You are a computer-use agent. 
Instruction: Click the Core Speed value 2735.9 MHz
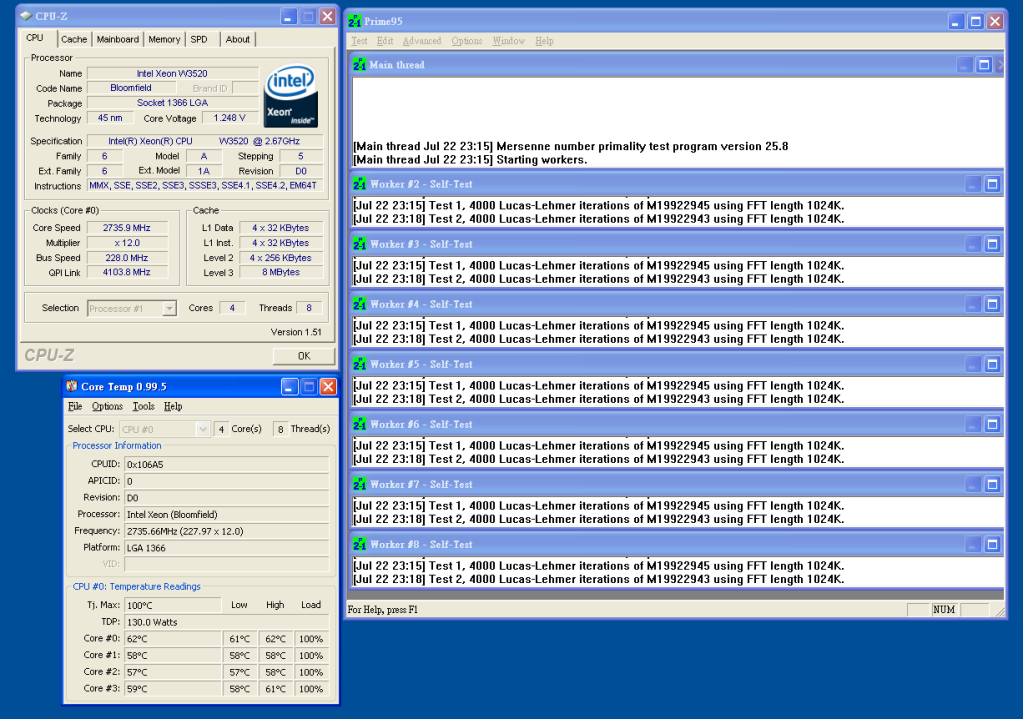[x=127, y=228]
